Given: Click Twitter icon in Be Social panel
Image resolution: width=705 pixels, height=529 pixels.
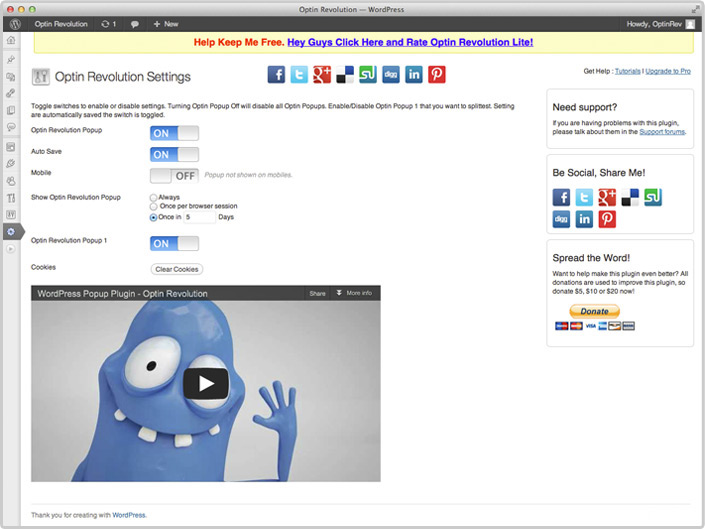Looking at the screenshot, I should pyautogui.click(x=584, y=197).
